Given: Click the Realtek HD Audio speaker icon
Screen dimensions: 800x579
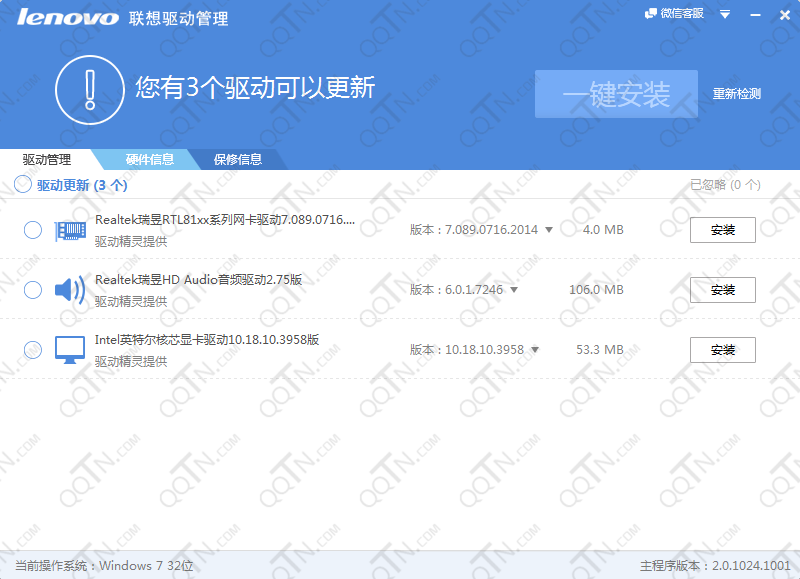Looking at the screenshot, I should point(69,290).
